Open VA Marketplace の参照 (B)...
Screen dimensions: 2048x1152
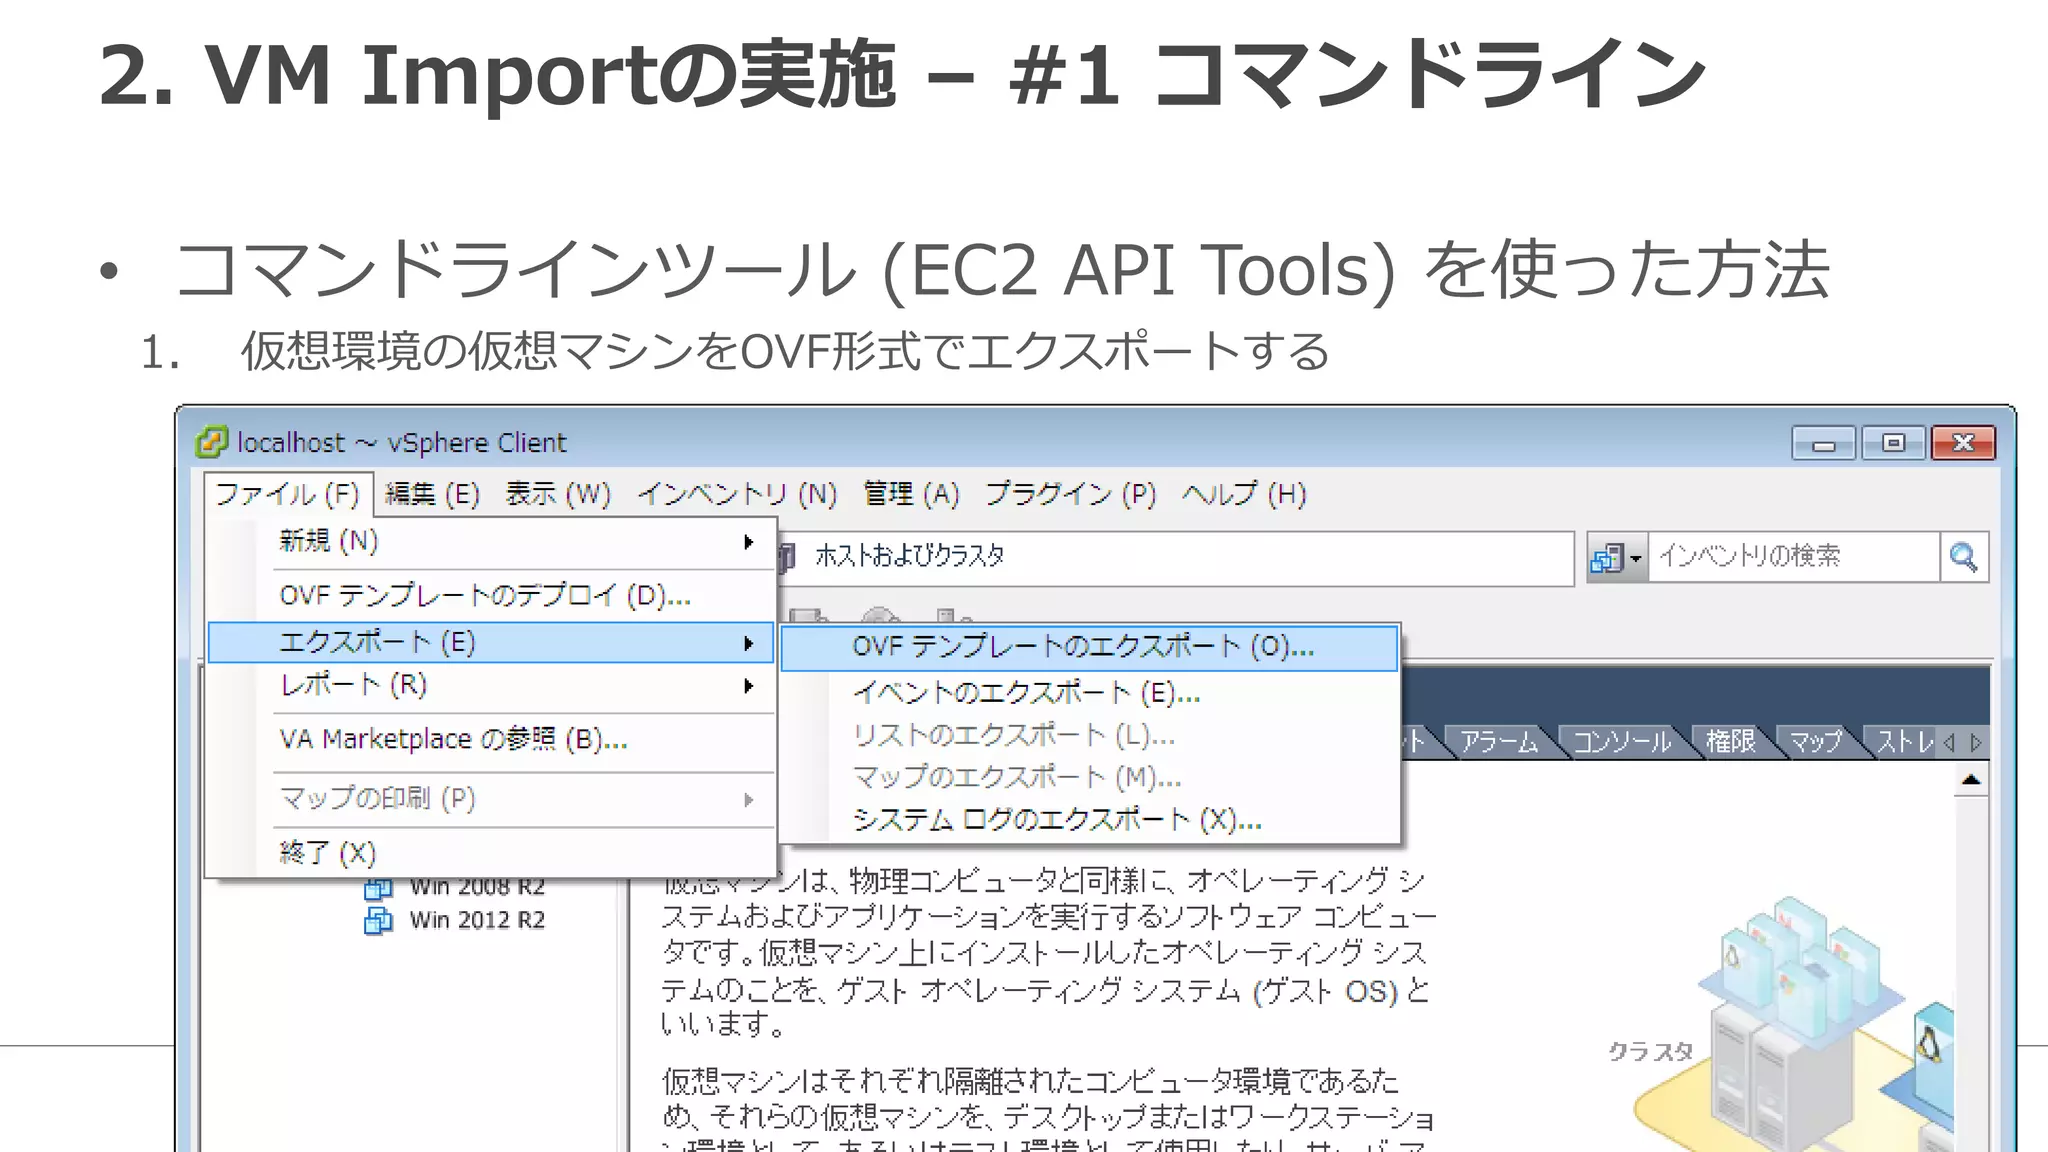point(492,739)
